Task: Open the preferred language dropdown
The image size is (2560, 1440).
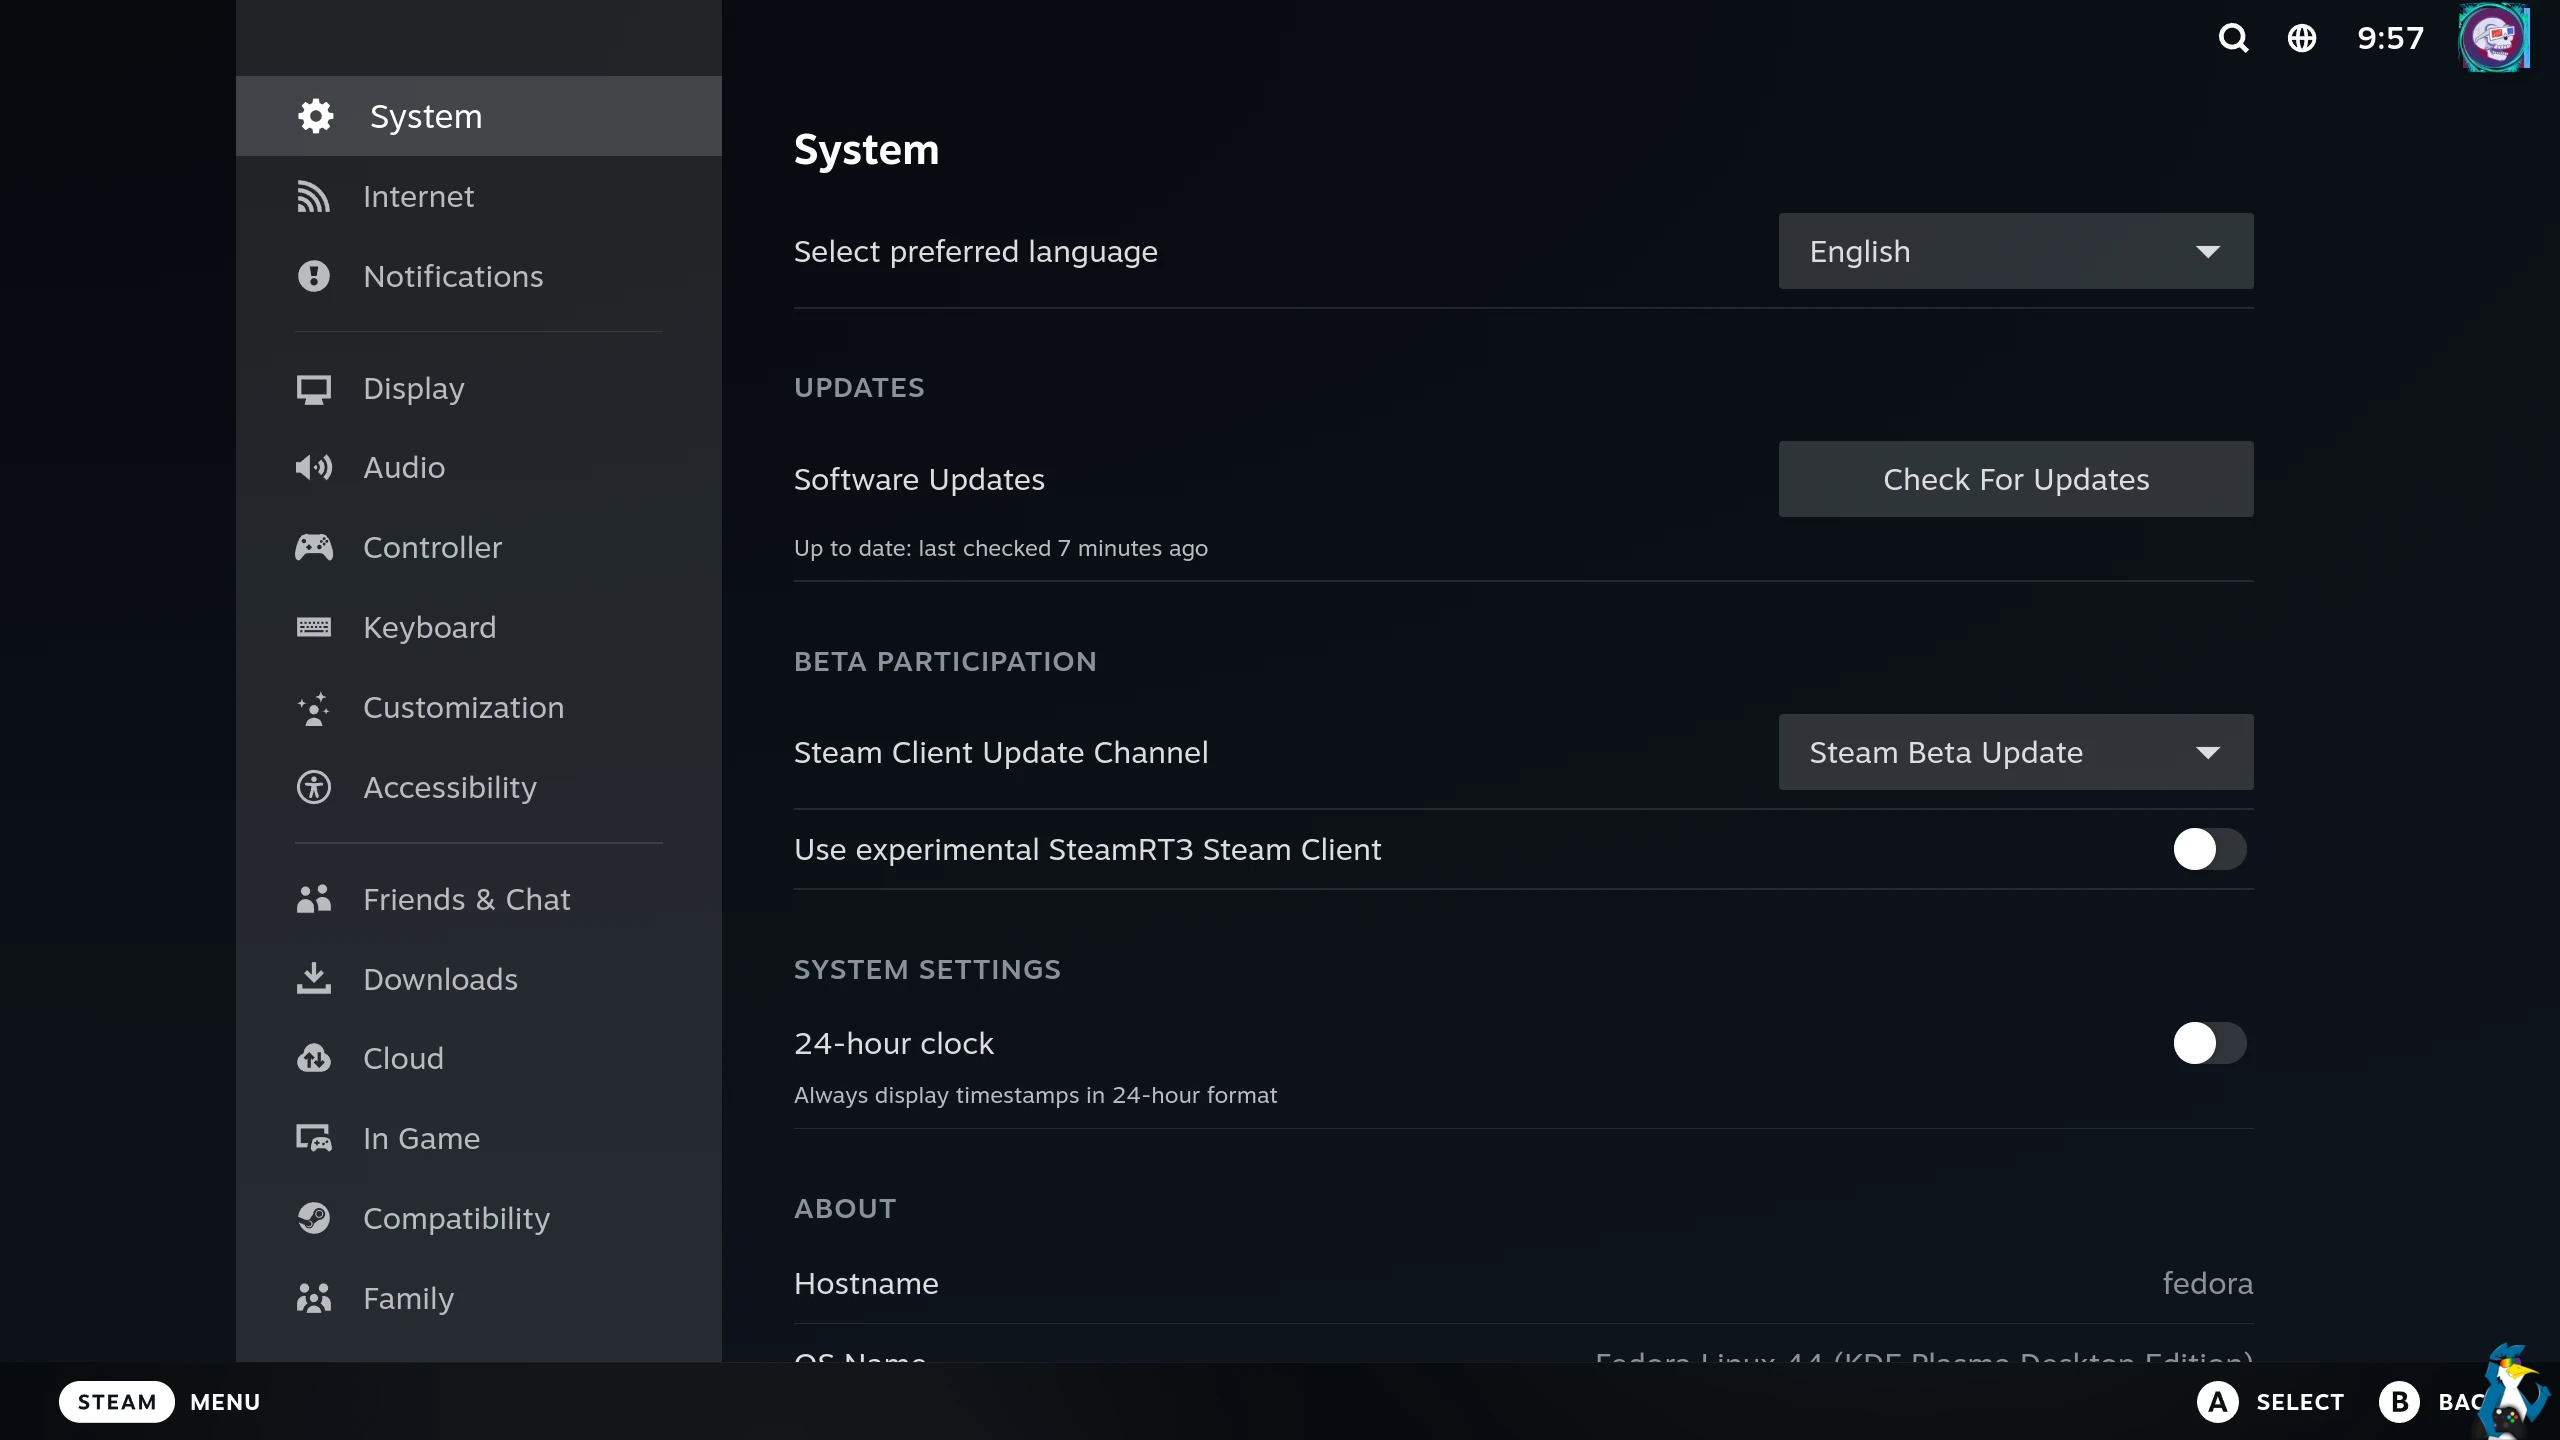Action: 2015,251
